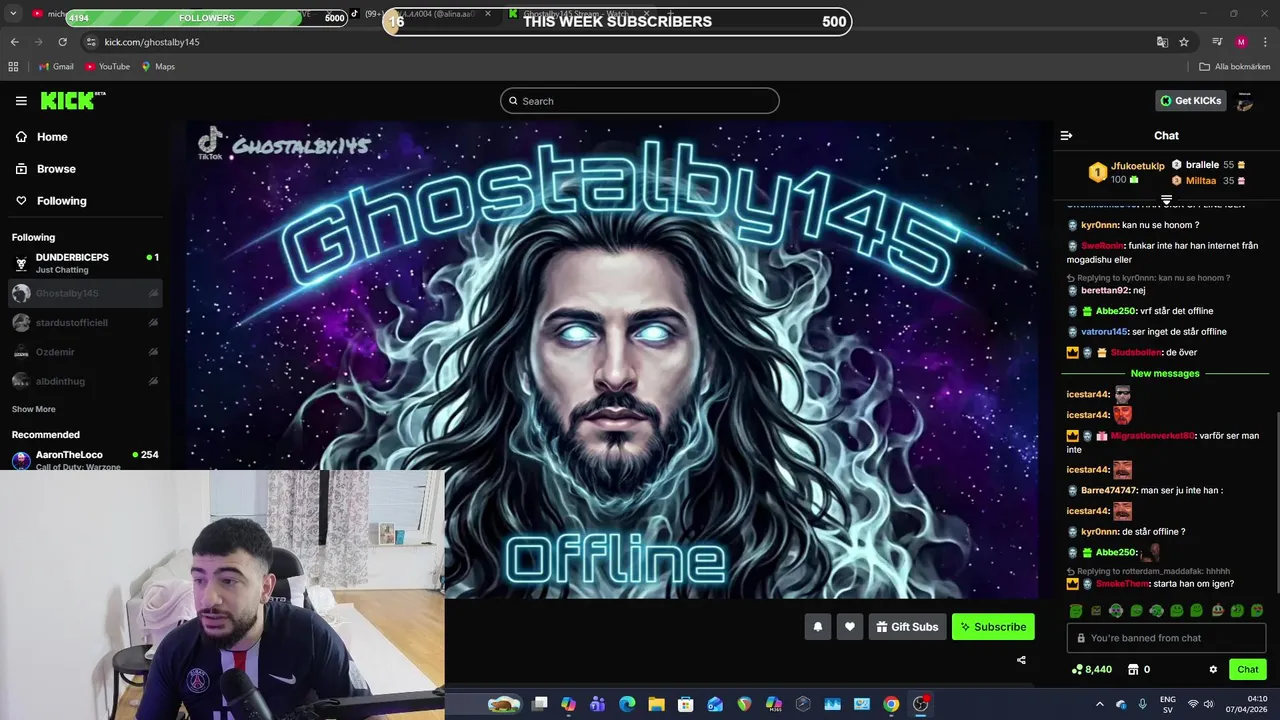
Task: Show hidden system tray icons
Action: coord(1100,704)
